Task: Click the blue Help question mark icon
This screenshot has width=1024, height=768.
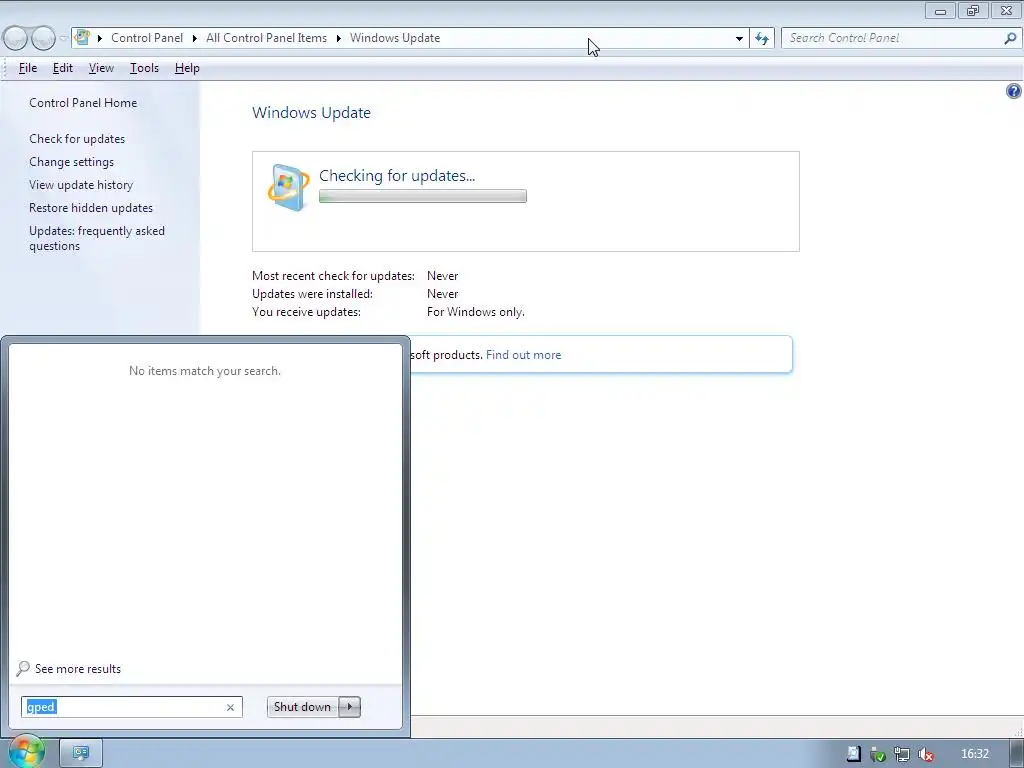Action: tap(1014, 91)
